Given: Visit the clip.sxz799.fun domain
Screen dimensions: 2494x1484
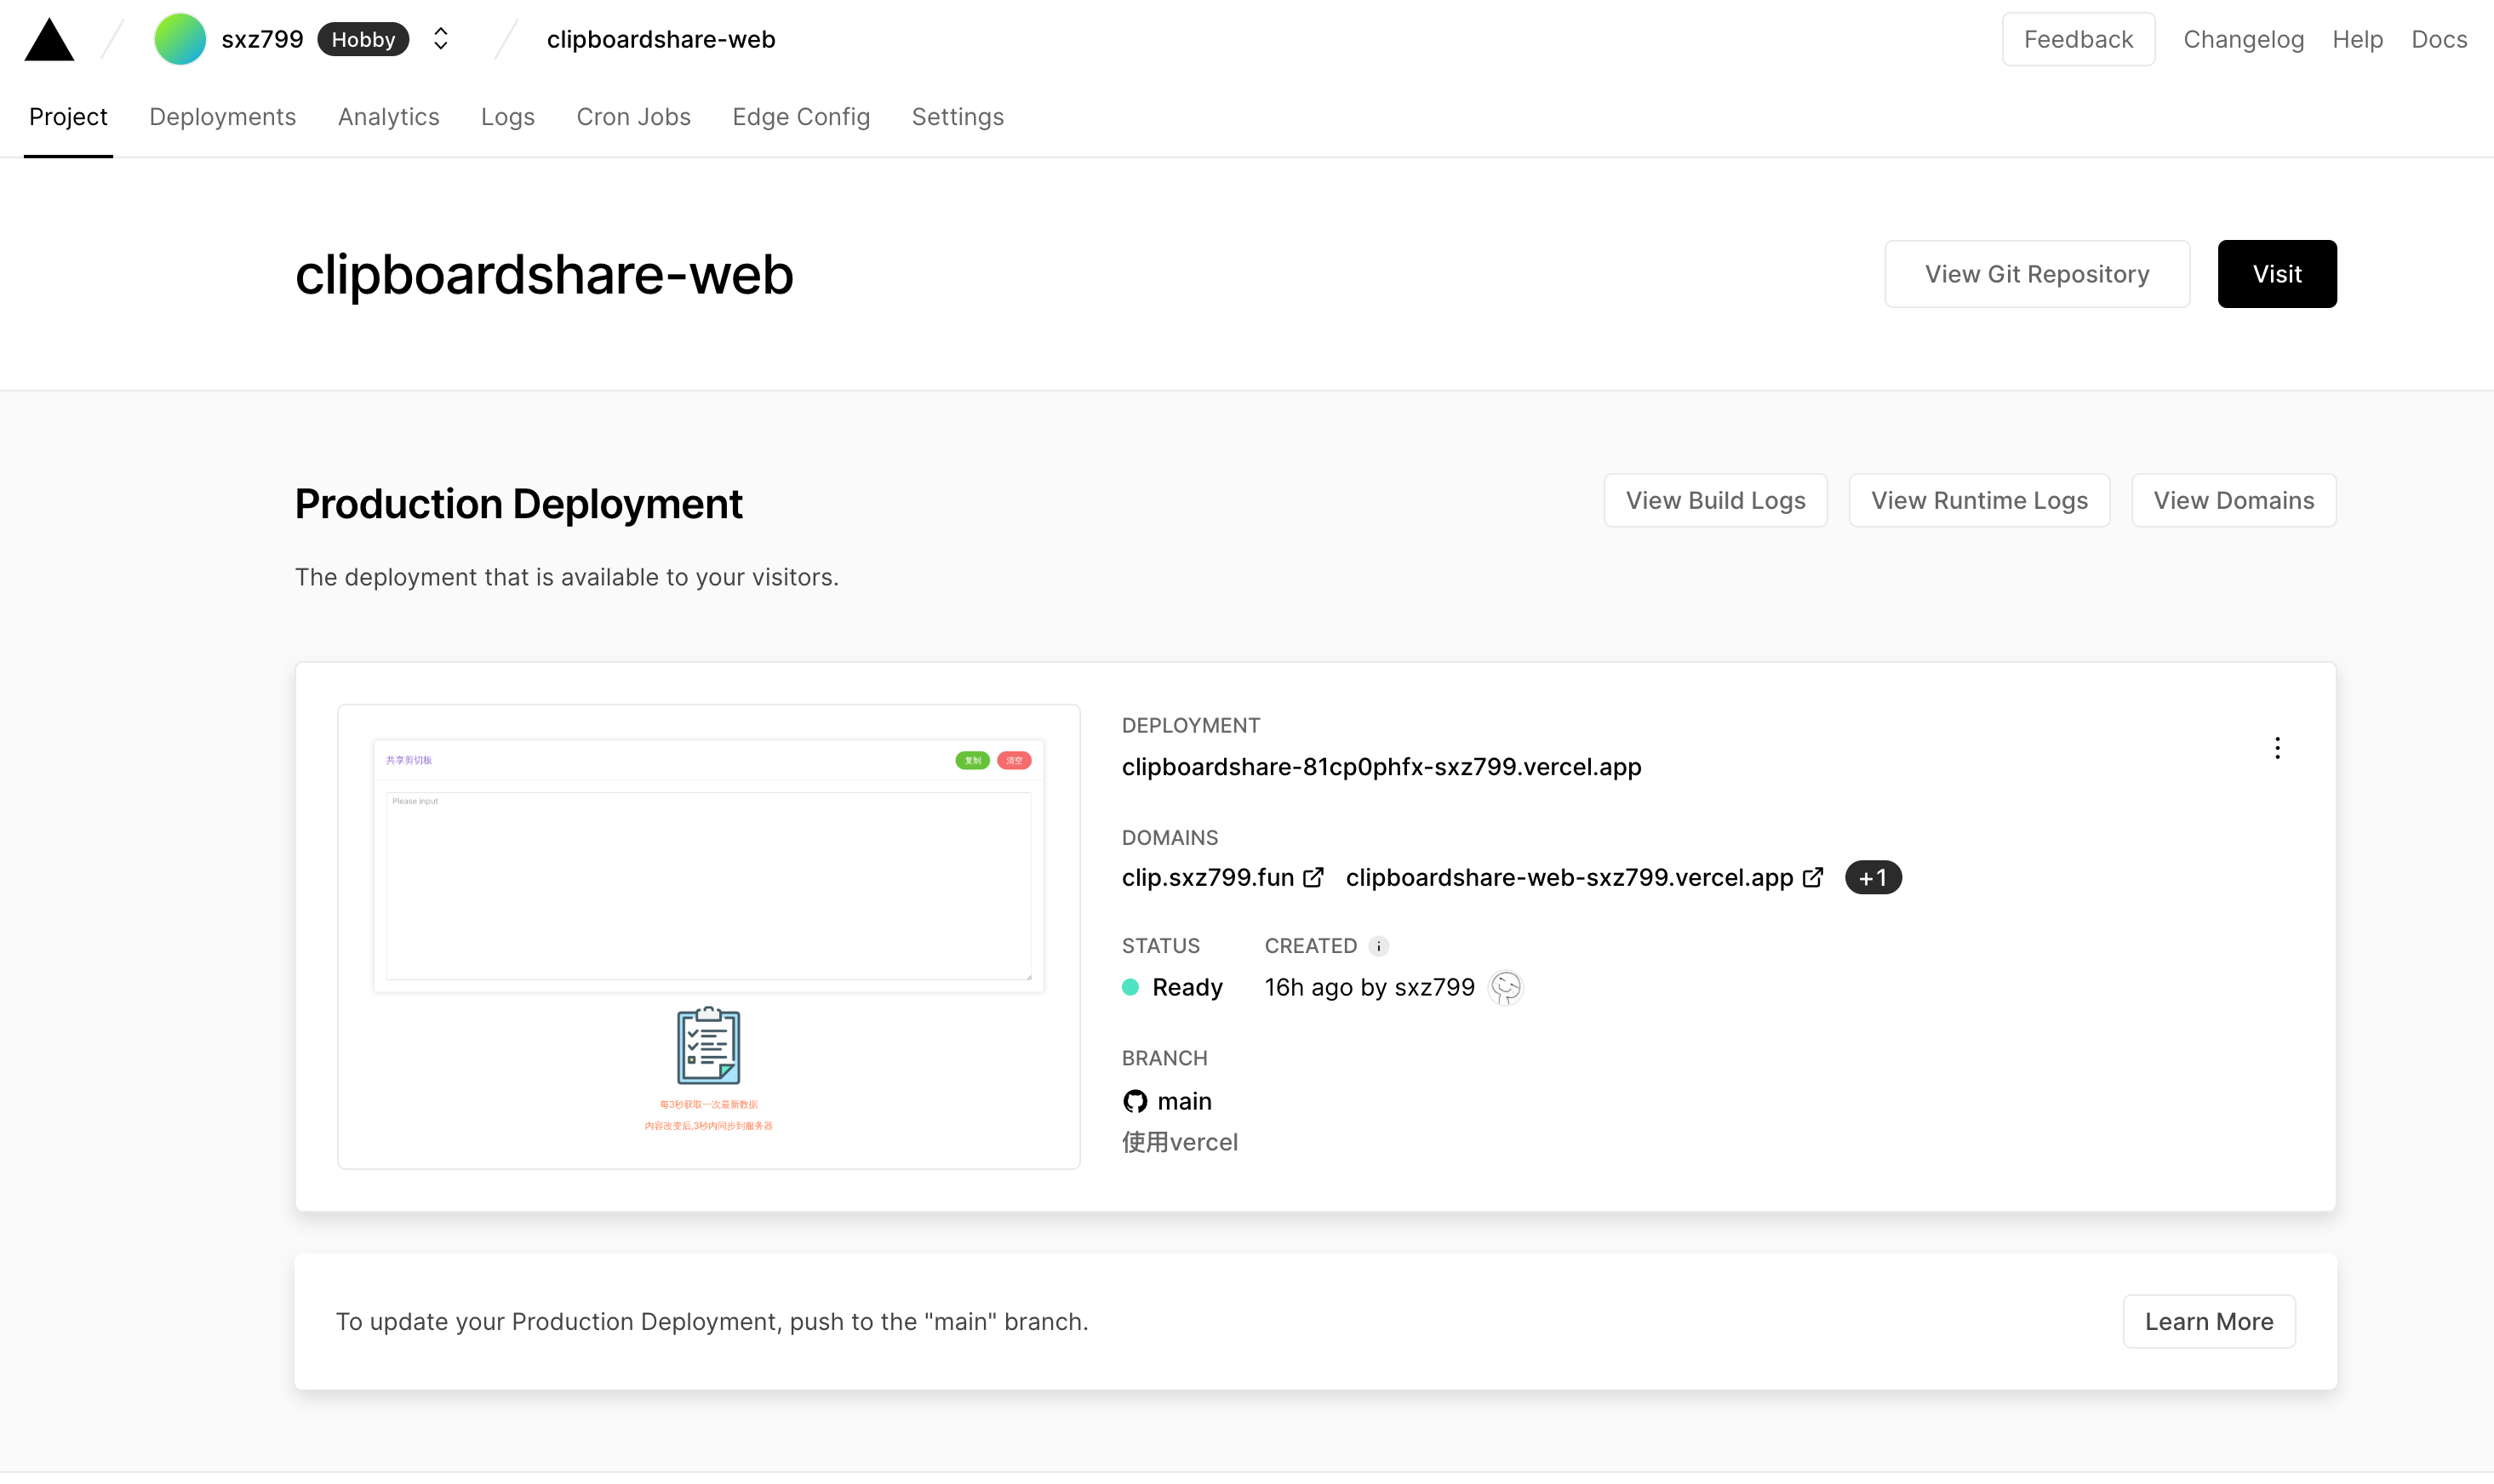Looking at the screenshot, I should (x=1208, y=877).
